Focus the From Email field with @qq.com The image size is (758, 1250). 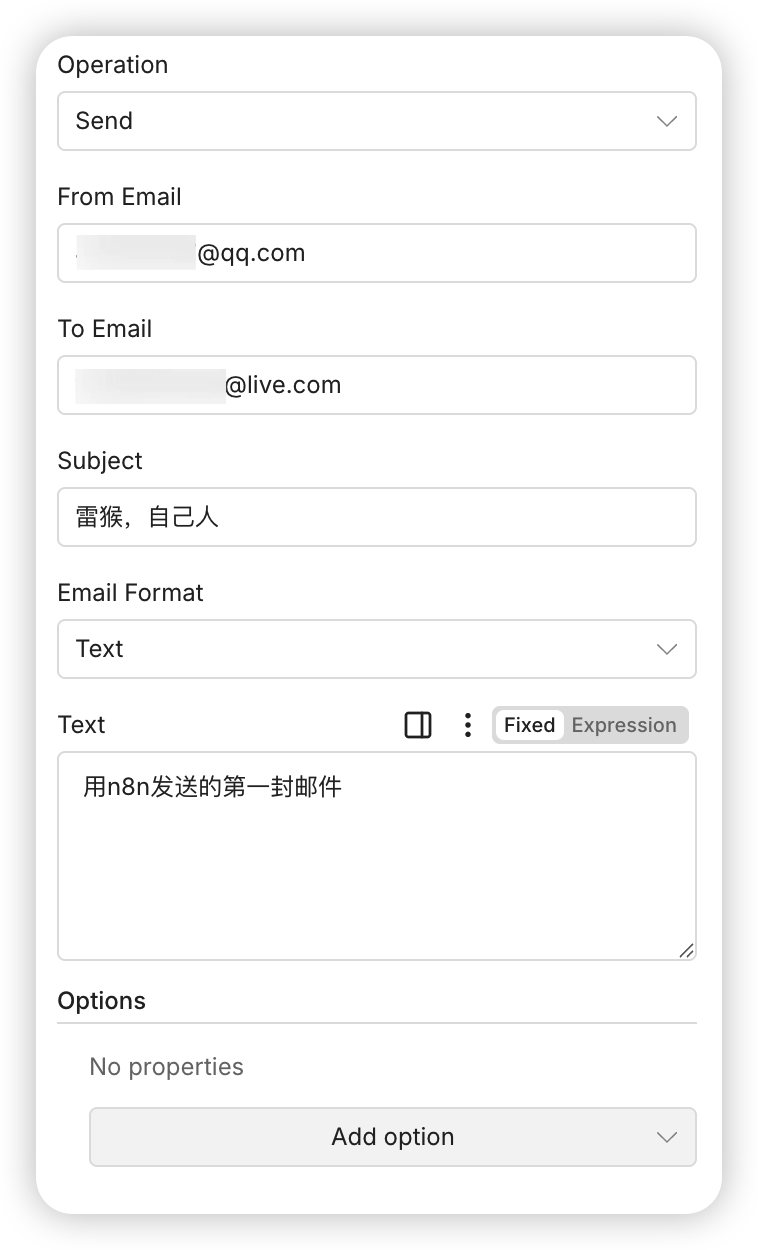click(377, 253)
